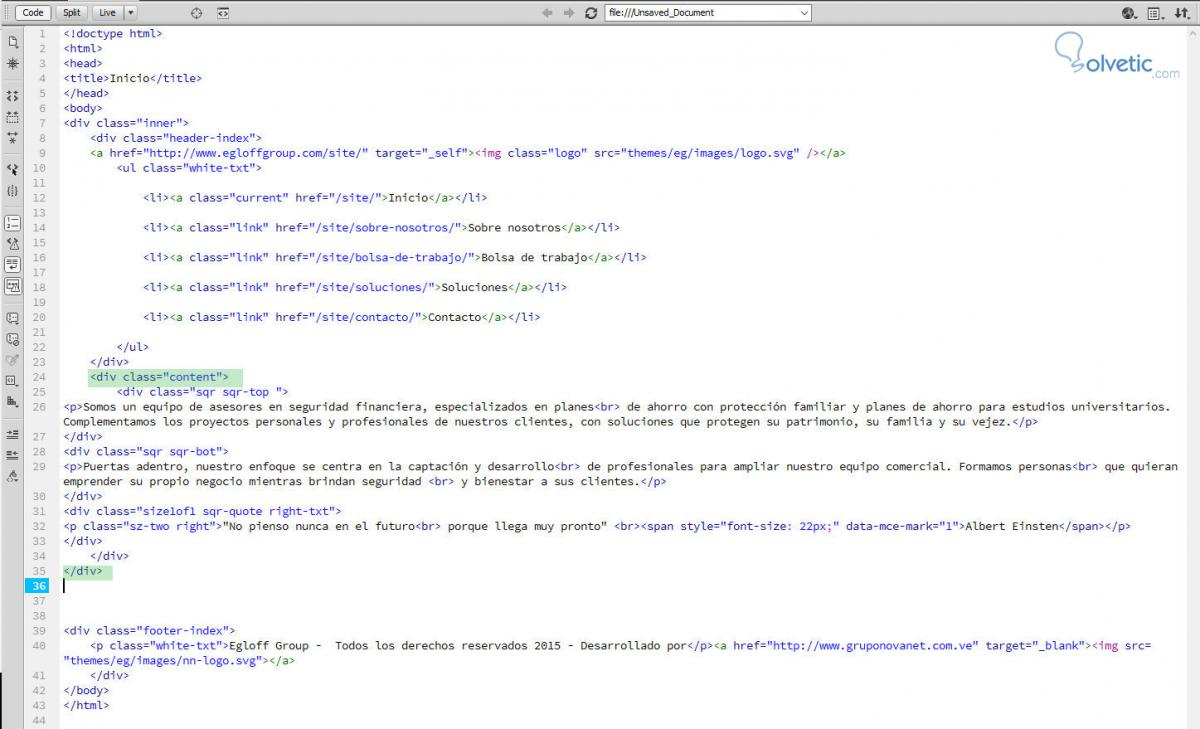Switch to Code view
The image size is (1200, 729).
point(33,13)
